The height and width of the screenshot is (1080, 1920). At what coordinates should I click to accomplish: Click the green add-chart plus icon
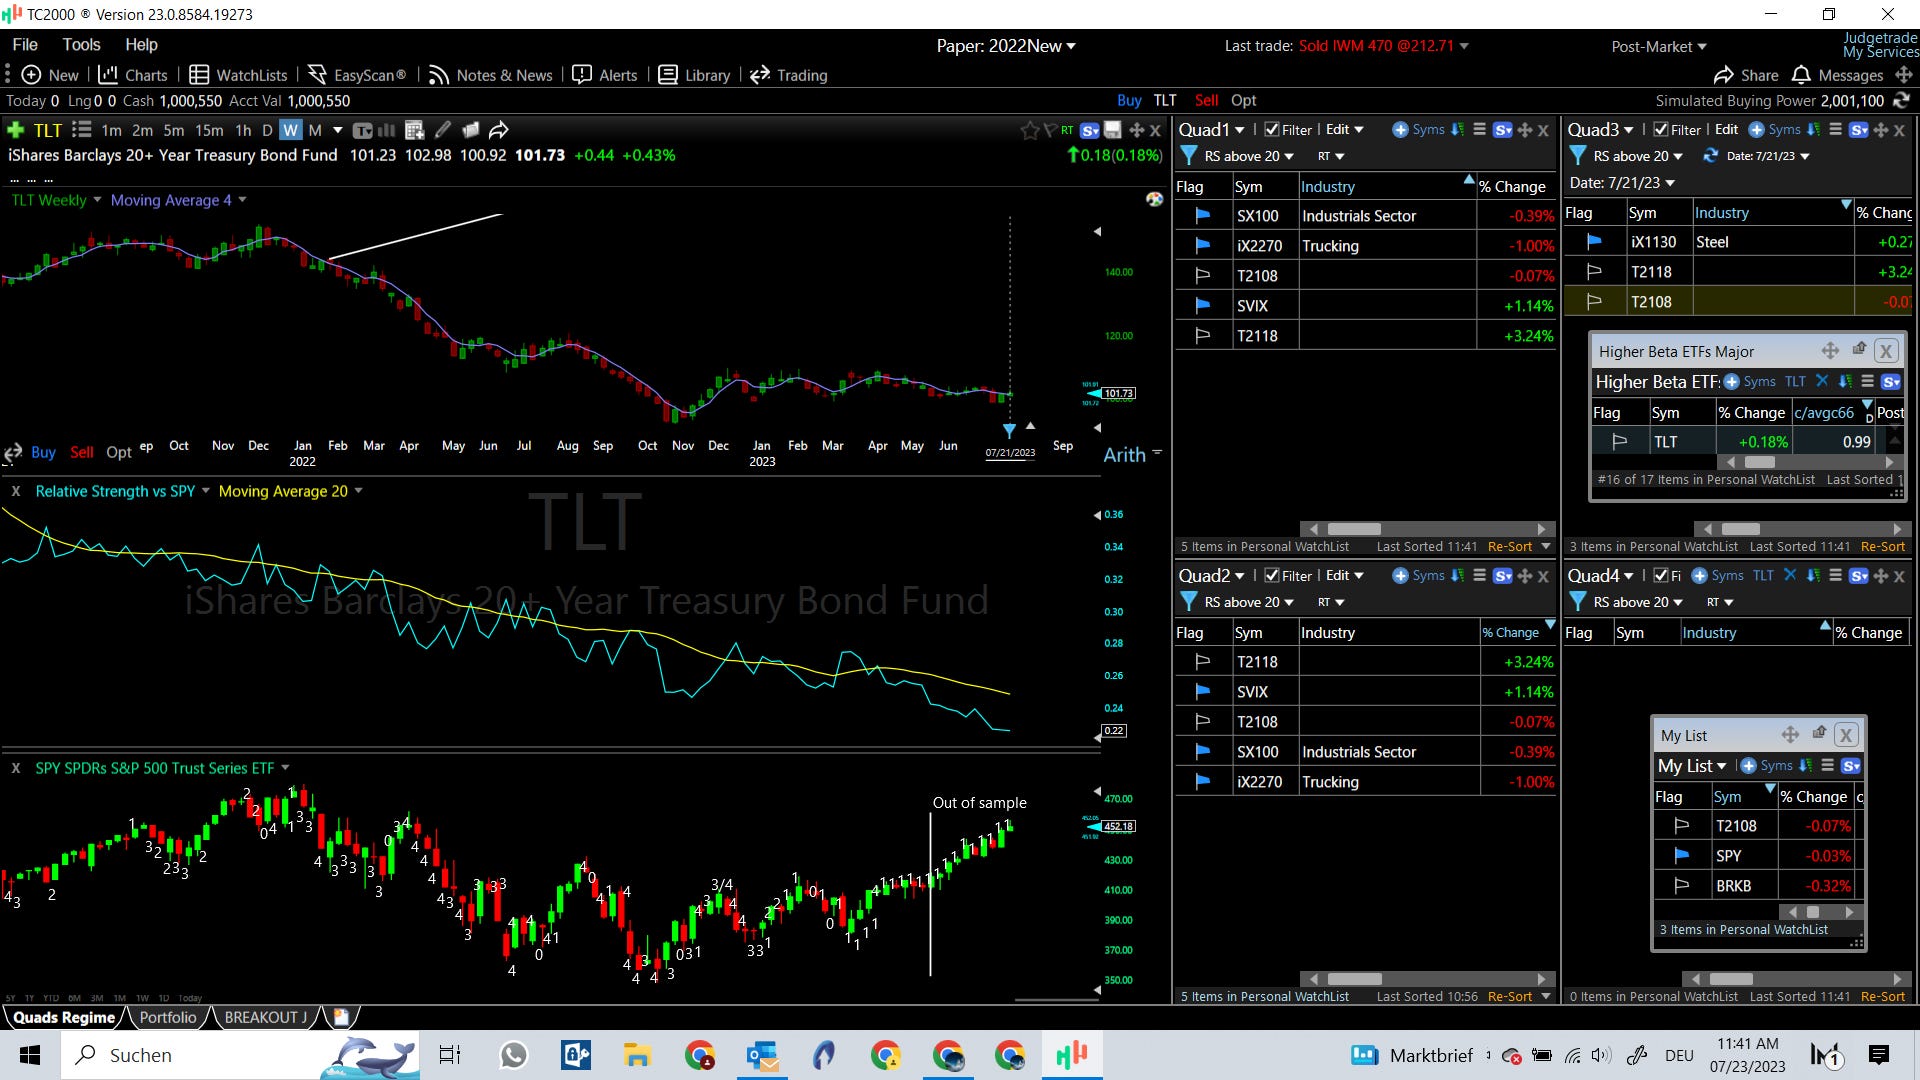point(15,130)
